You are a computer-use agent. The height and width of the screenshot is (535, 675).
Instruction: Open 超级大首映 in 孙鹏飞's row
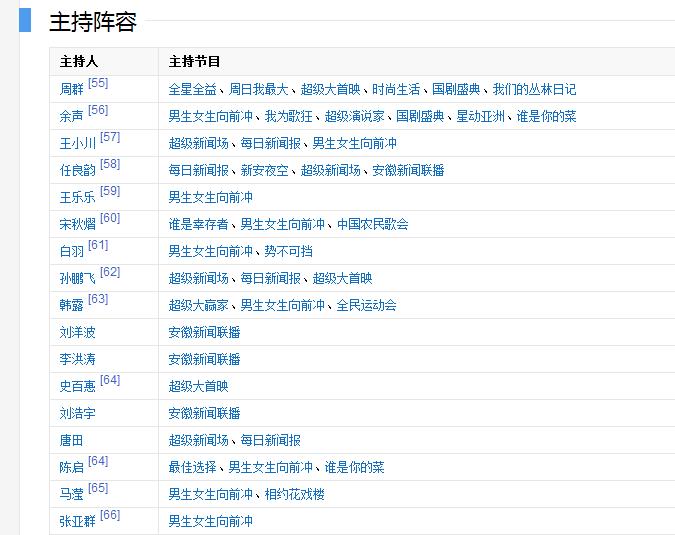[342, 278]
